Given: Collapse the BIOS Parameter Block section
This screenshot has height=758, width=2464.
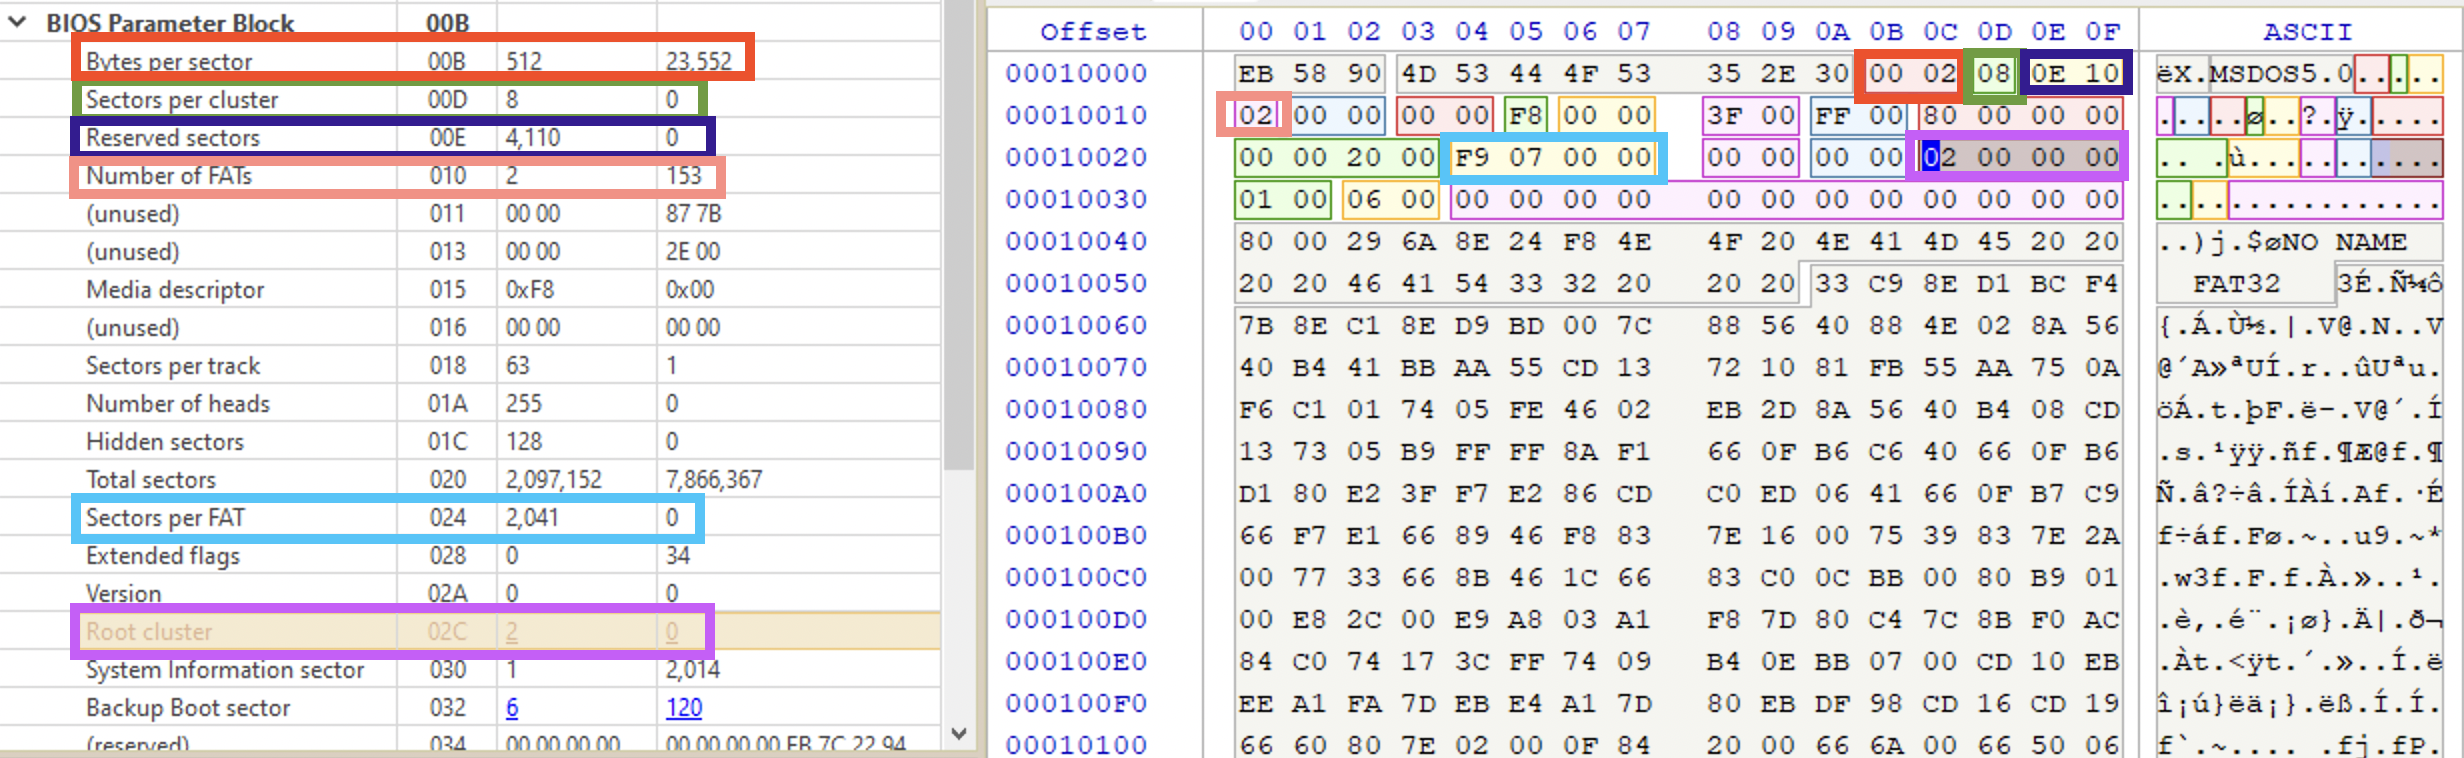Looking at the screenshot, I should 17,22.
